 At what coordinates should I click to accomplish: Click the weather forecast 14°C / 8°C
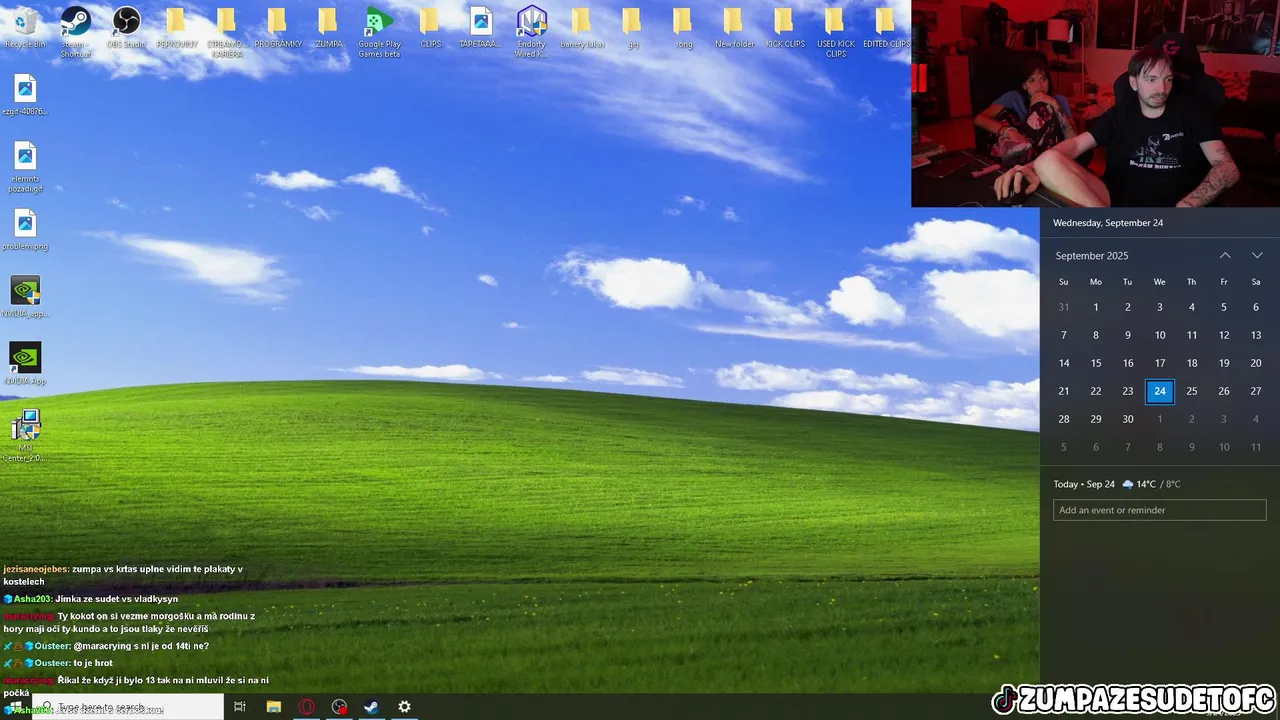[x=1151, y=484]
